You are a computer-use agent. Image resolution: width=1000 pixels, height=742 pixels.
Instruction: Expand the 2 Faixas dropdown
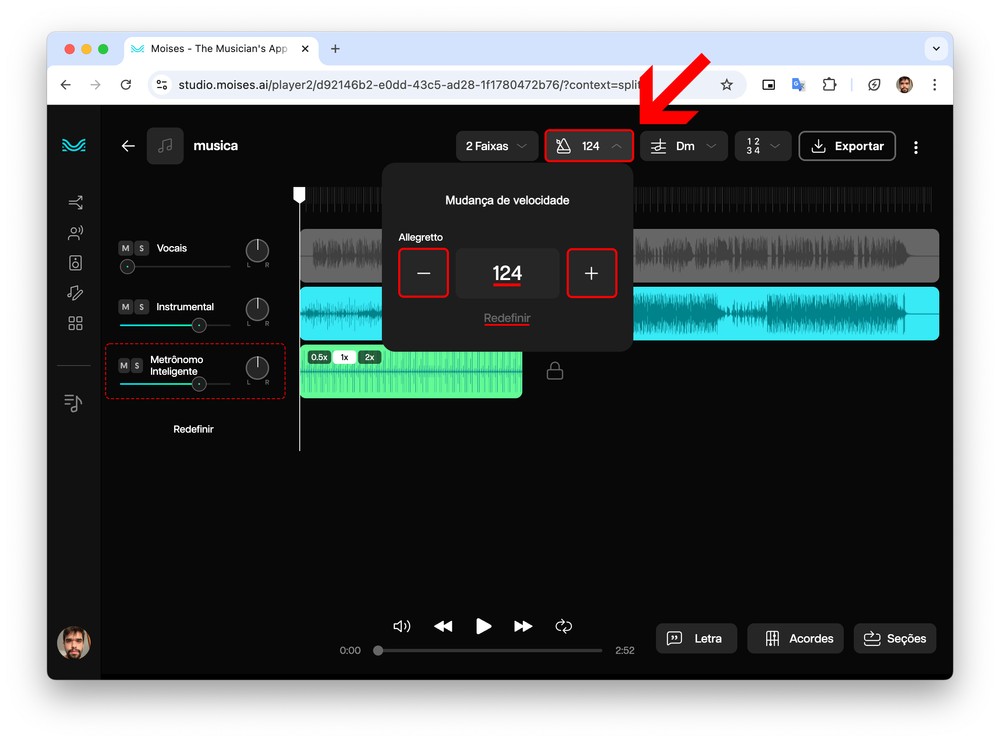[496, 146]
